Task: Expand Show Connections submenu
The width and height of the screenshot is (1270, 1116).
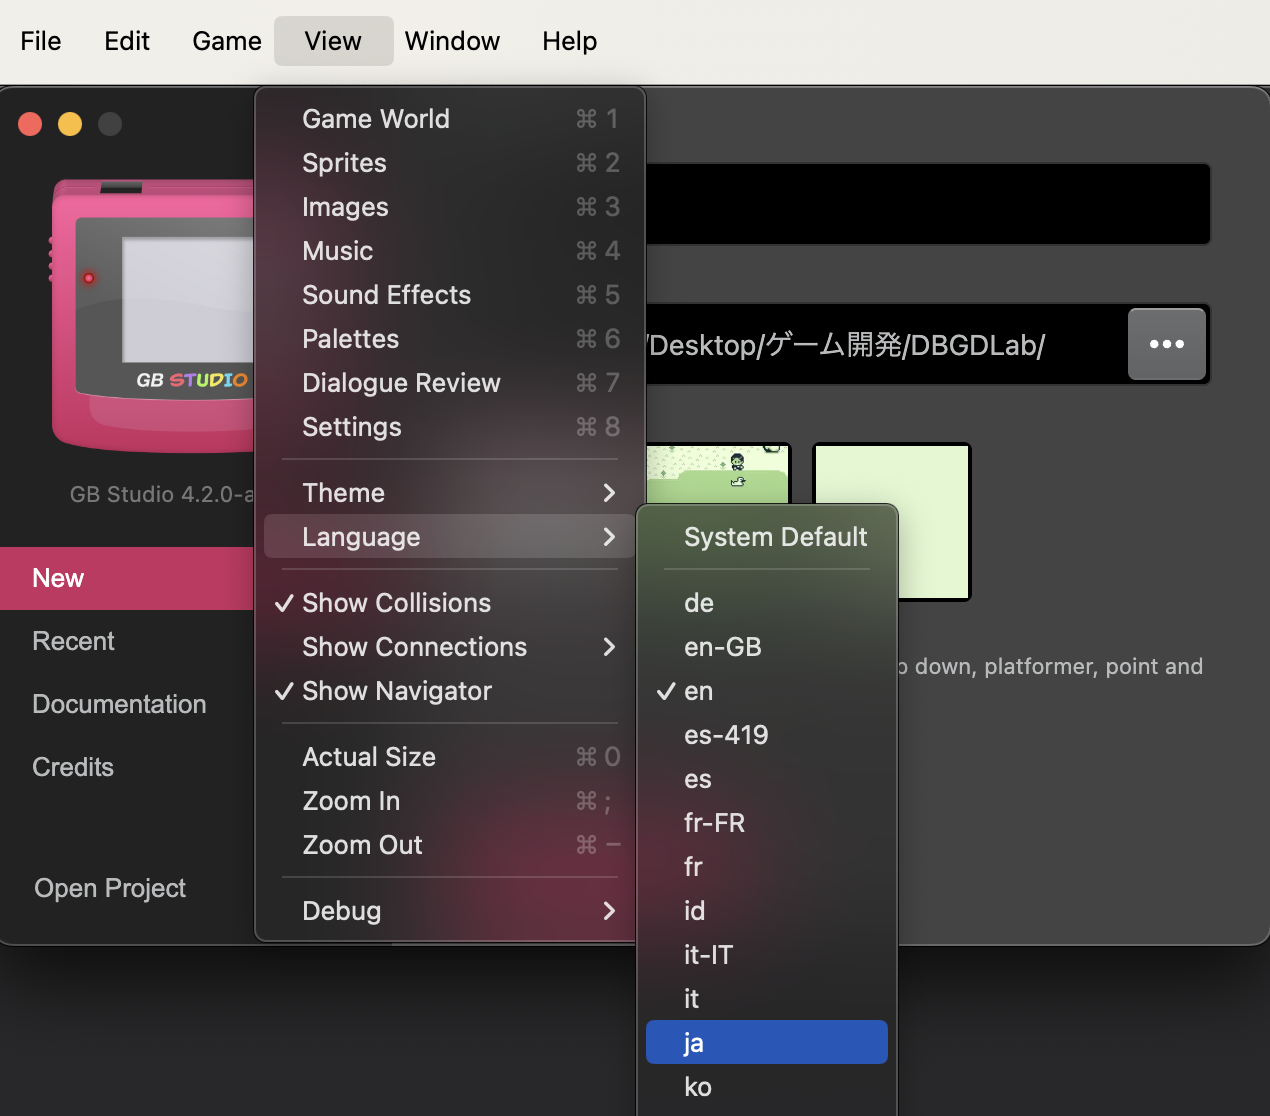Action: pos(450,647)
